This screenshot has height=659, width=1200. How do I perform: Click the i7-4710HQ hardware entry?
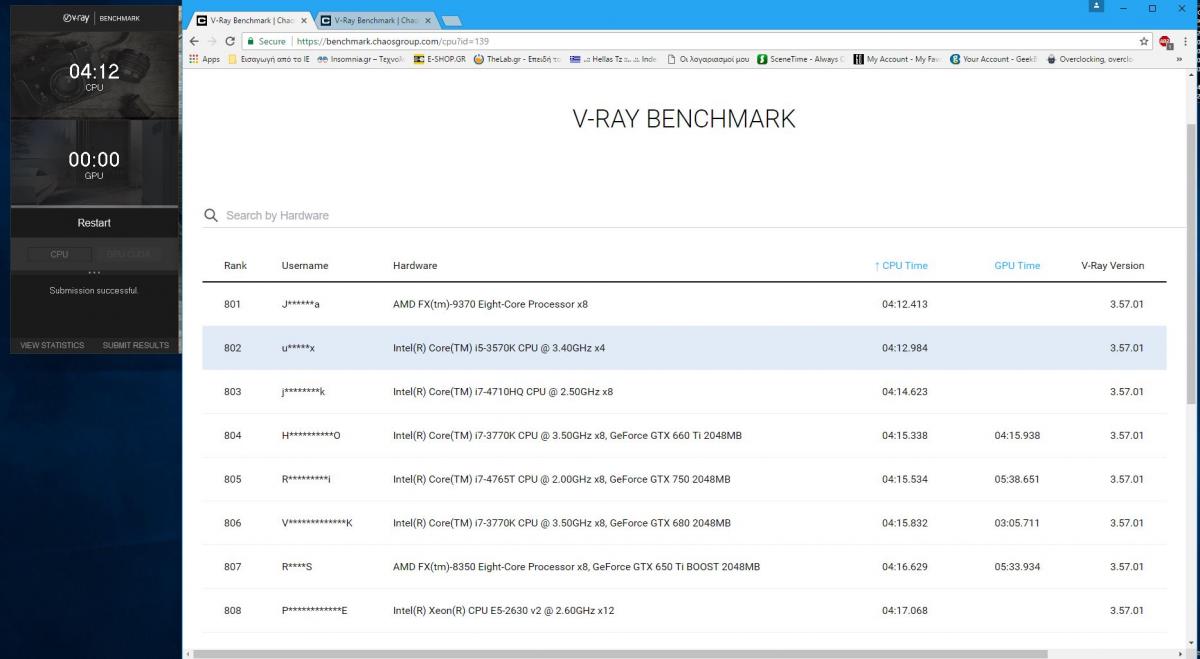(502, 392)
